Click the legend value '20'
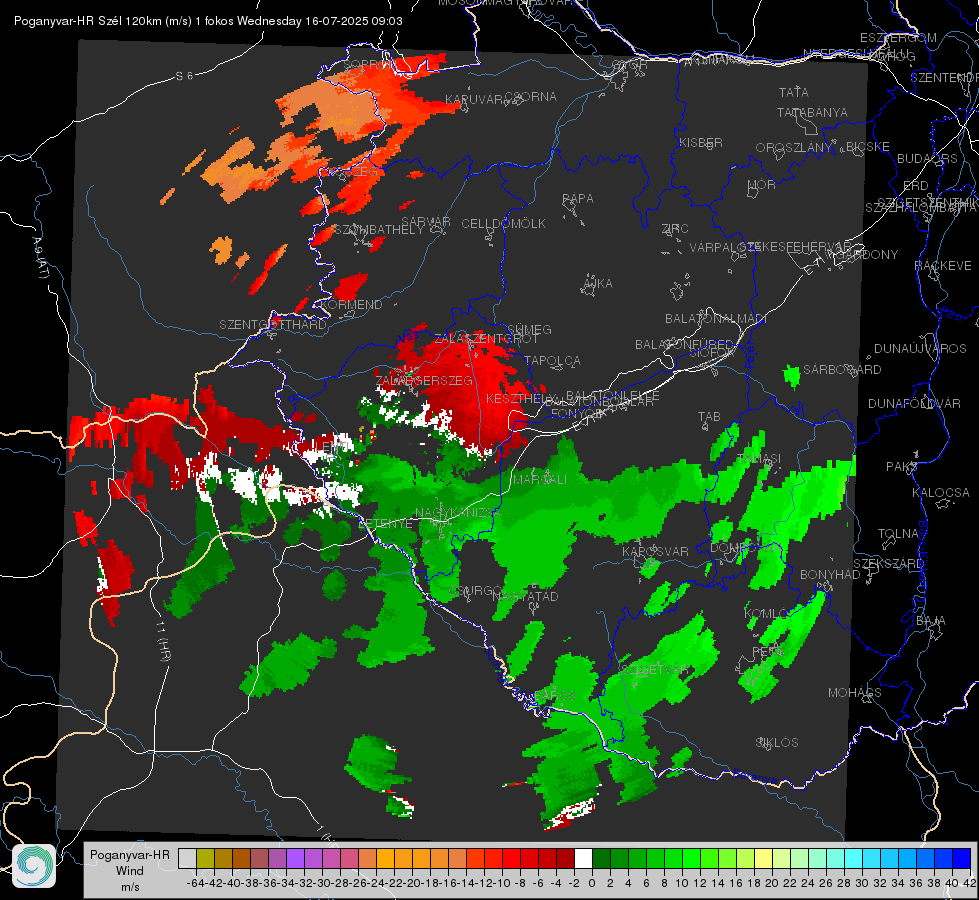Image resolution: width=979 pixels, height=900 pixels. coord(772,883)
